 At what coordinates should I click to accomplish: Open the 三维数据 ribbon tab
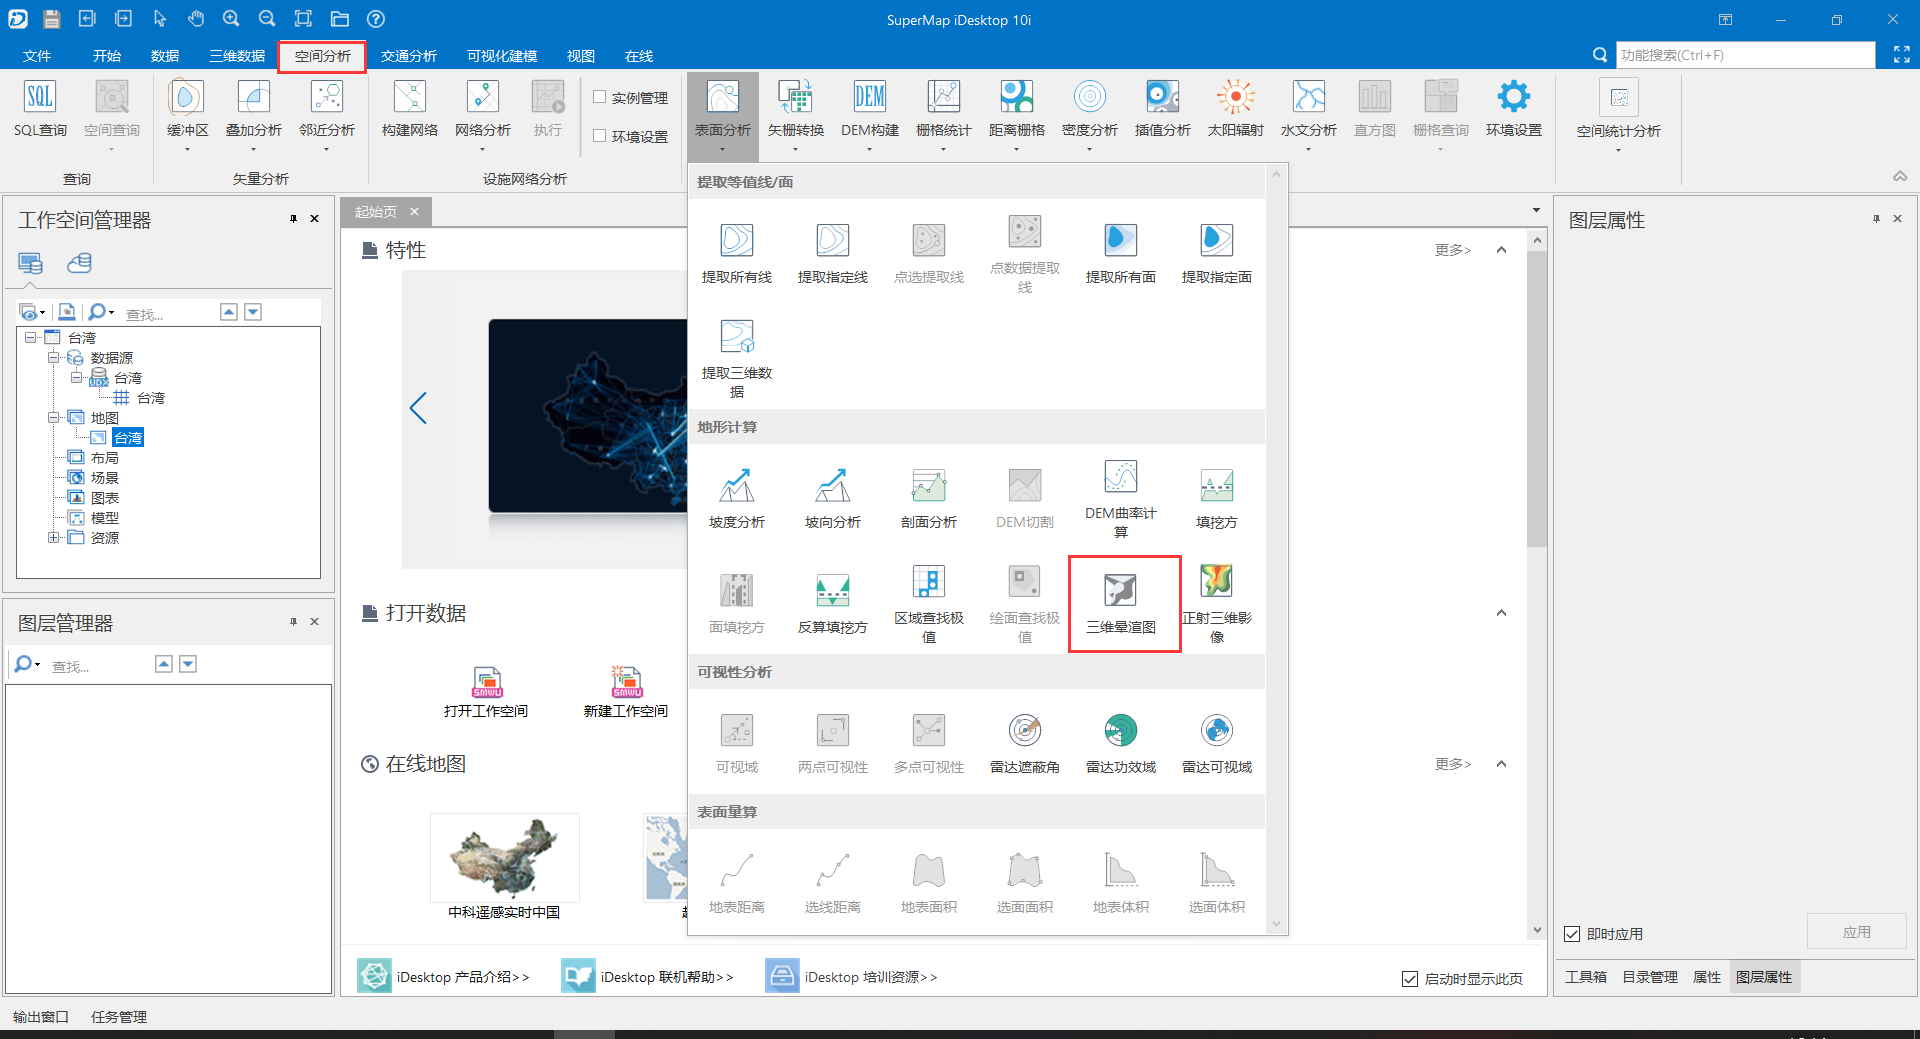pos(237,56)
